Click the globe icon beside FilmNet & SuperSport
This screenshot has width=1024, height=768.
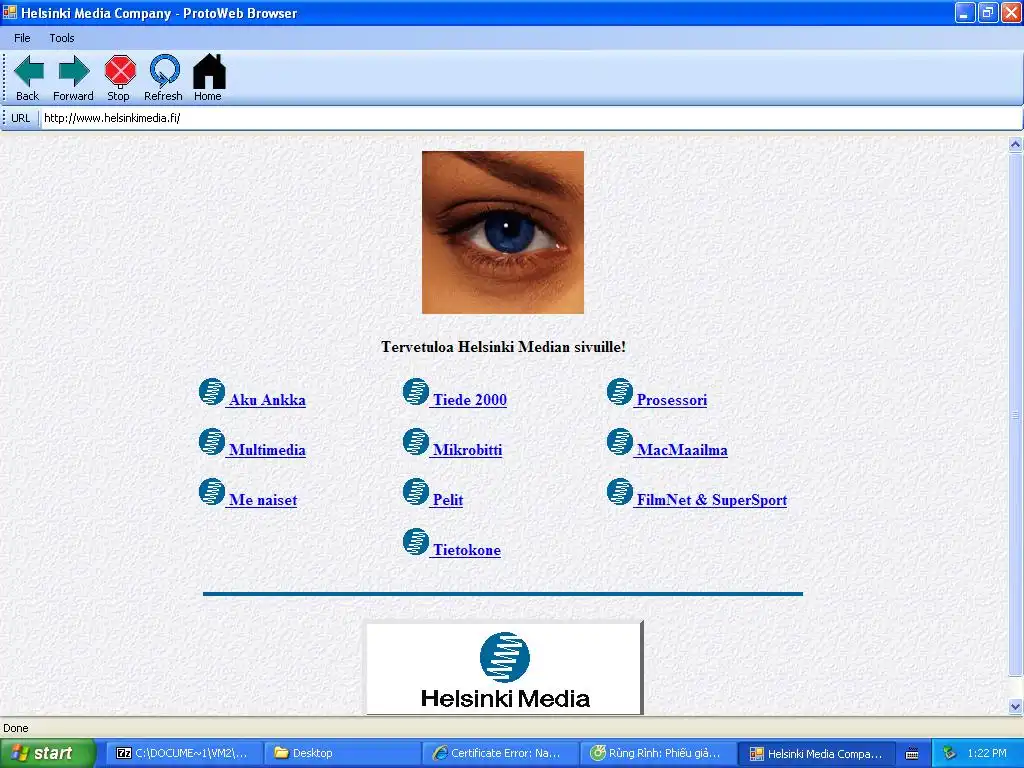619,492
